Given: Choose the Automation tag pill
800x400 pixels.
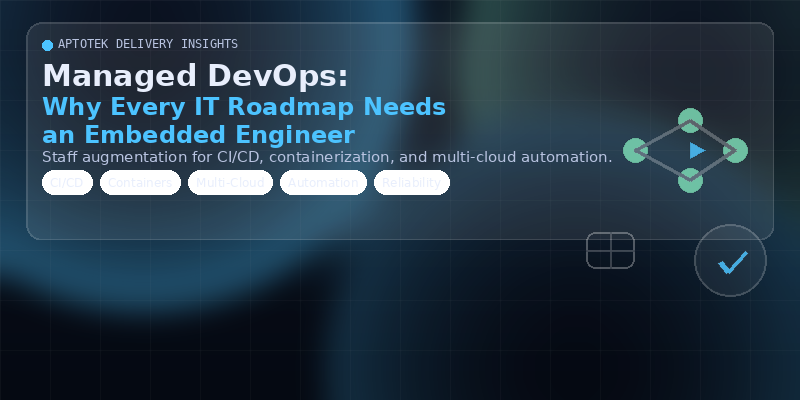Looking at the screenshot, I should click(323, 183).
